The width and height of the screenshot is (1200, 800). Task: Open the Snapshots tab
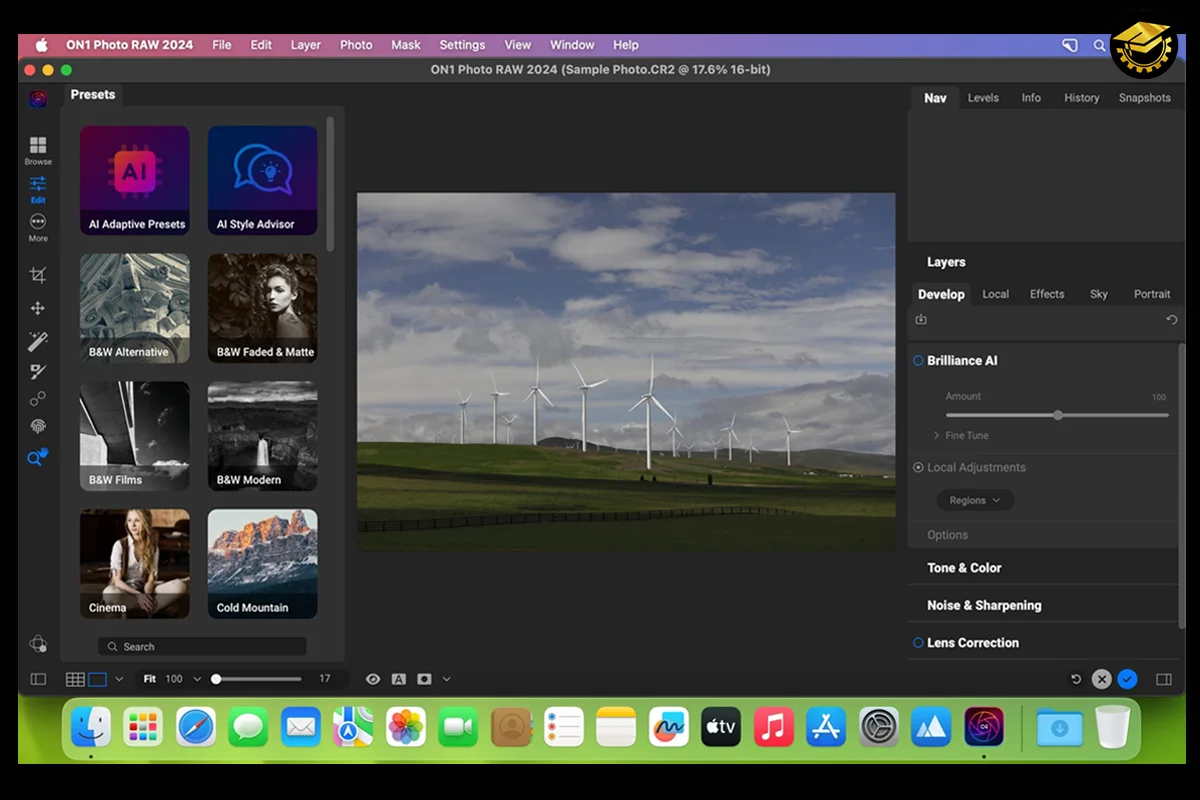point(1144,98)
